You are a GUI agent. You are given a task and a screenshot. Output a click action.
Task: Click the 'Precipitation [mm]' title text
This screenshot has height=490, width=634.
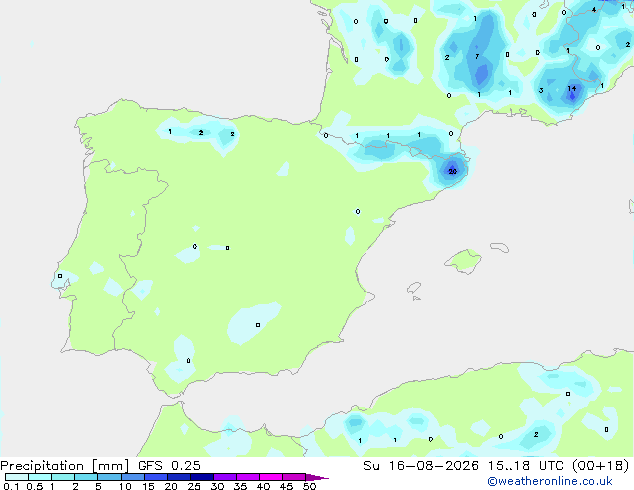click(x=64, y=466)
